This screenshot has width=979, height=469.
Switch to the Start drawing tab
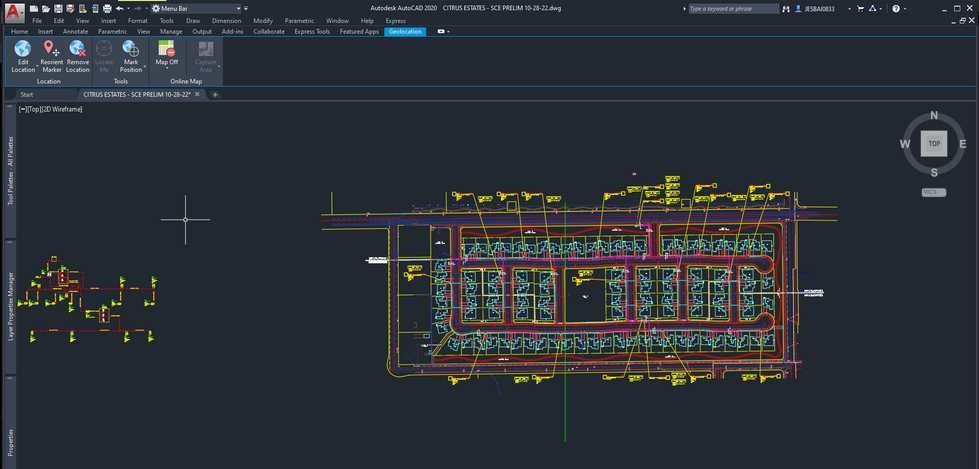tap(27, 94)
